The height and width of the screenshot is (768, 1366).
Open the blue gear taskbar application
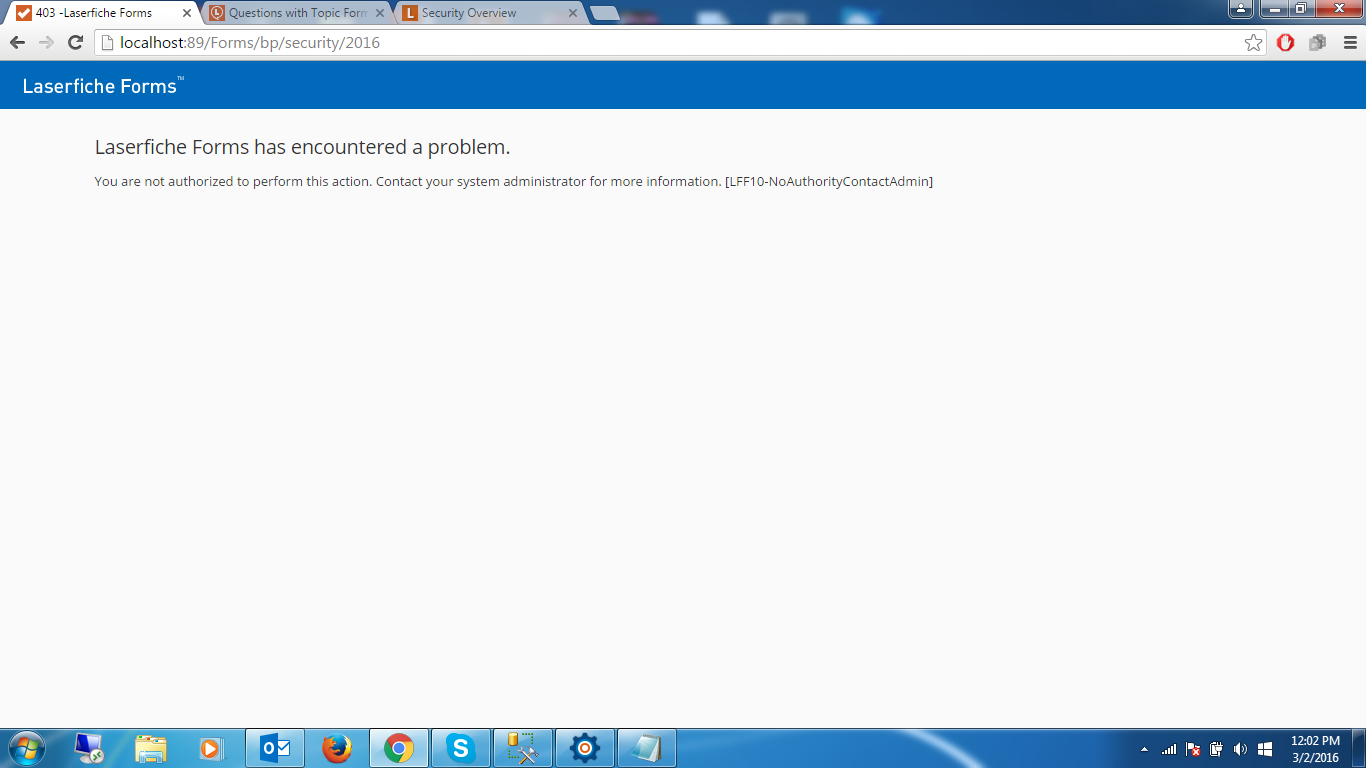(585, 748)
